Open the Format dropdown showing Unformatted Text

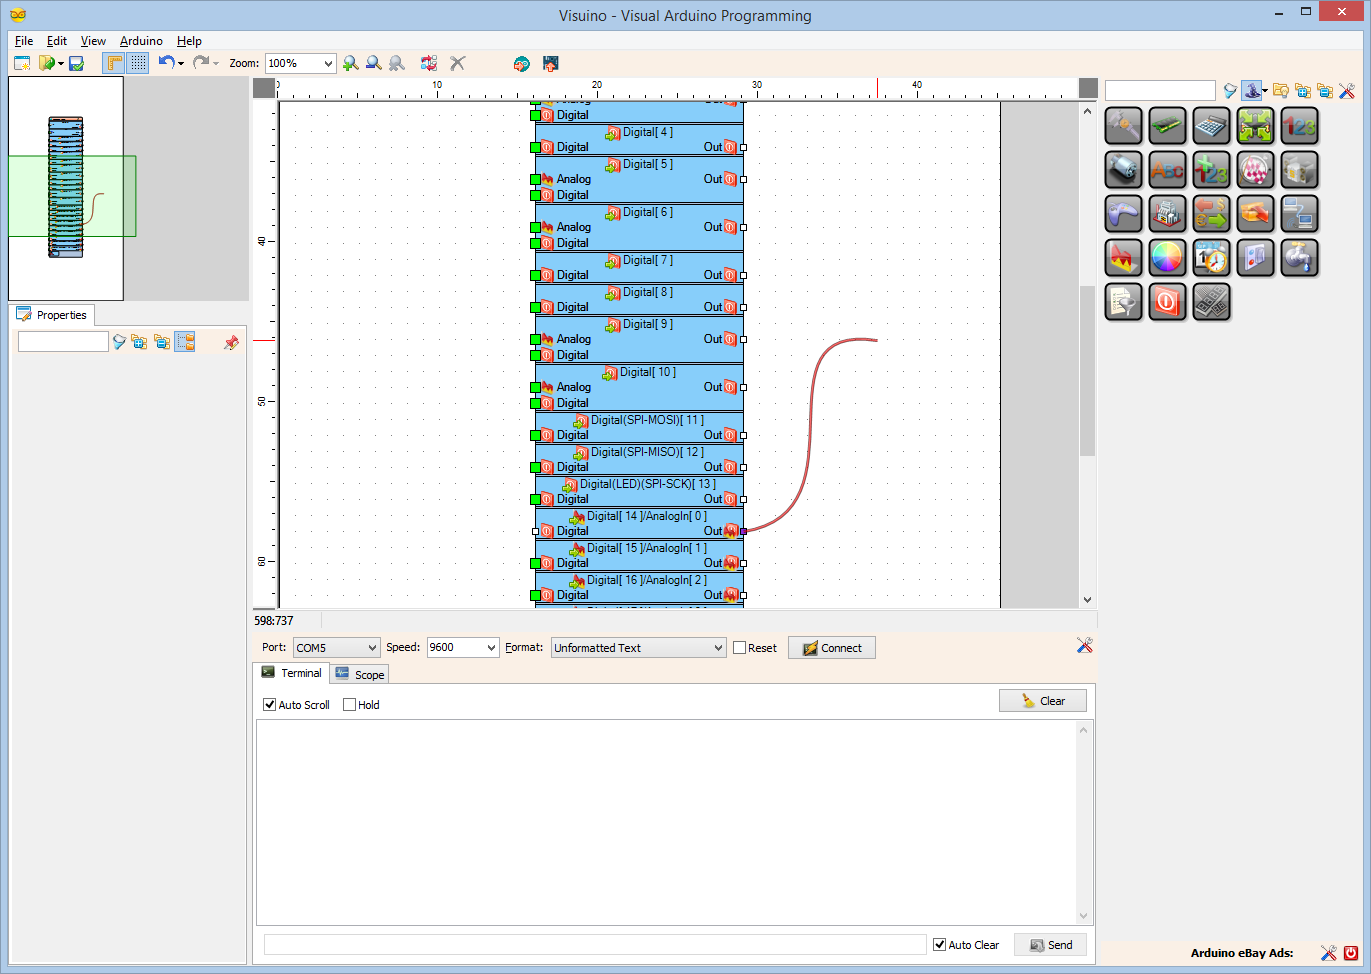coord(637,647)
